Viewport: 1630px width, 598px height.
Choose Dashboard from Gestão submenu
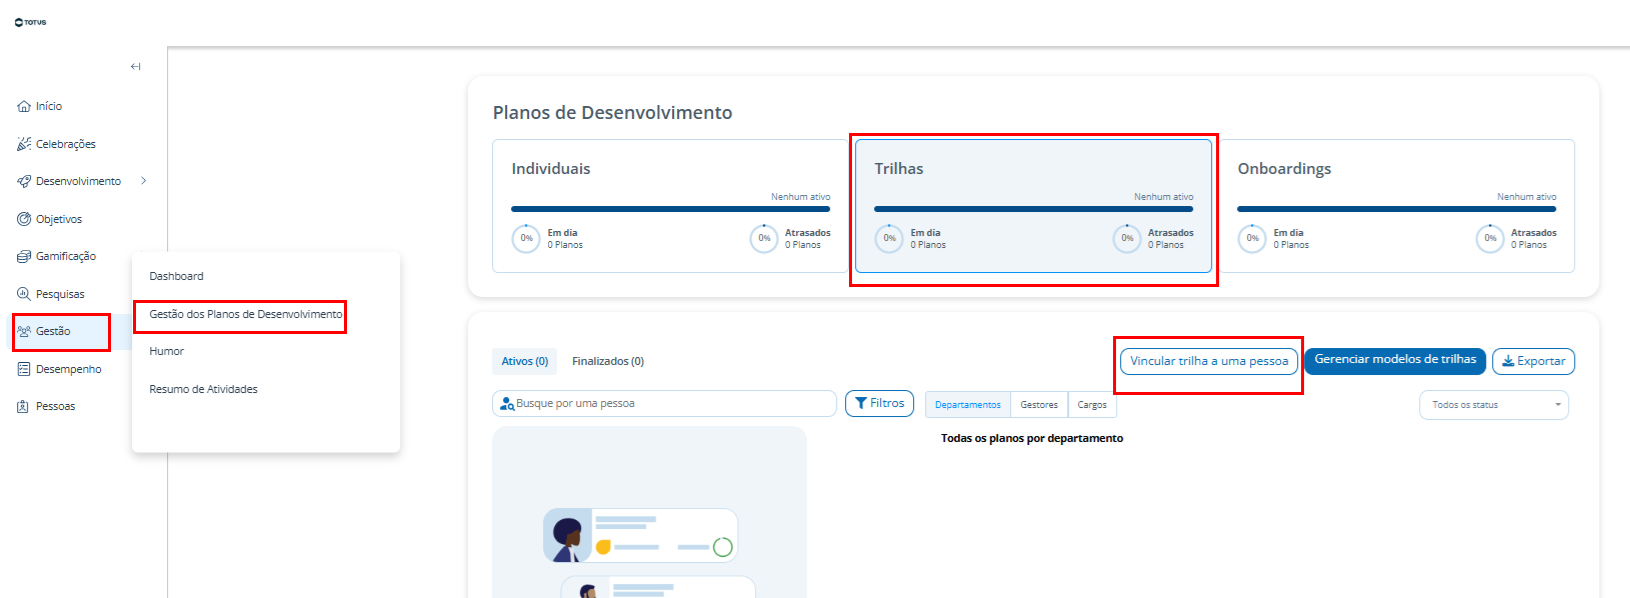(176, 276)
